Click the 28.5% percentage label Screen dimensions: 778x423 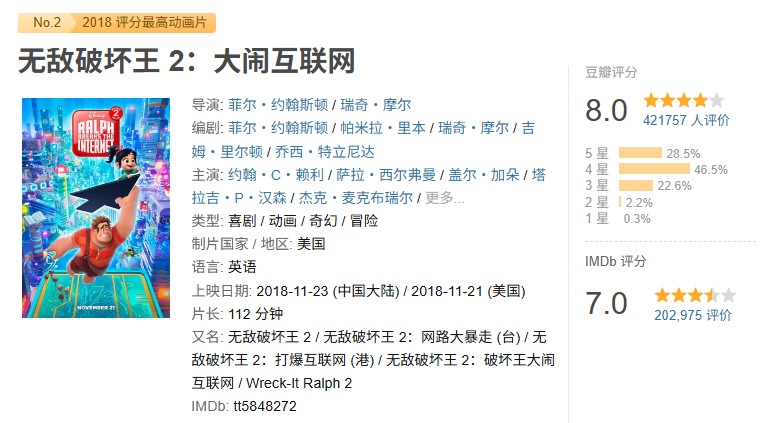click(x=683, y=153)
